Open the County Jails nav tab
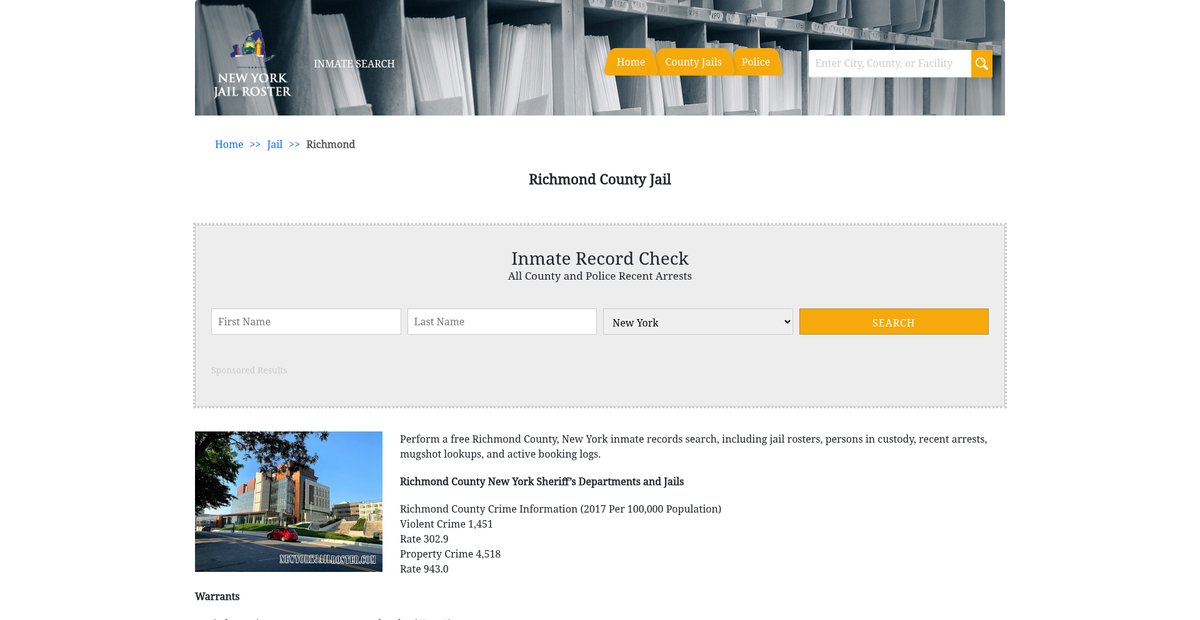The image size is (1200, 620). pyautogui.click(x=693, y=62)
